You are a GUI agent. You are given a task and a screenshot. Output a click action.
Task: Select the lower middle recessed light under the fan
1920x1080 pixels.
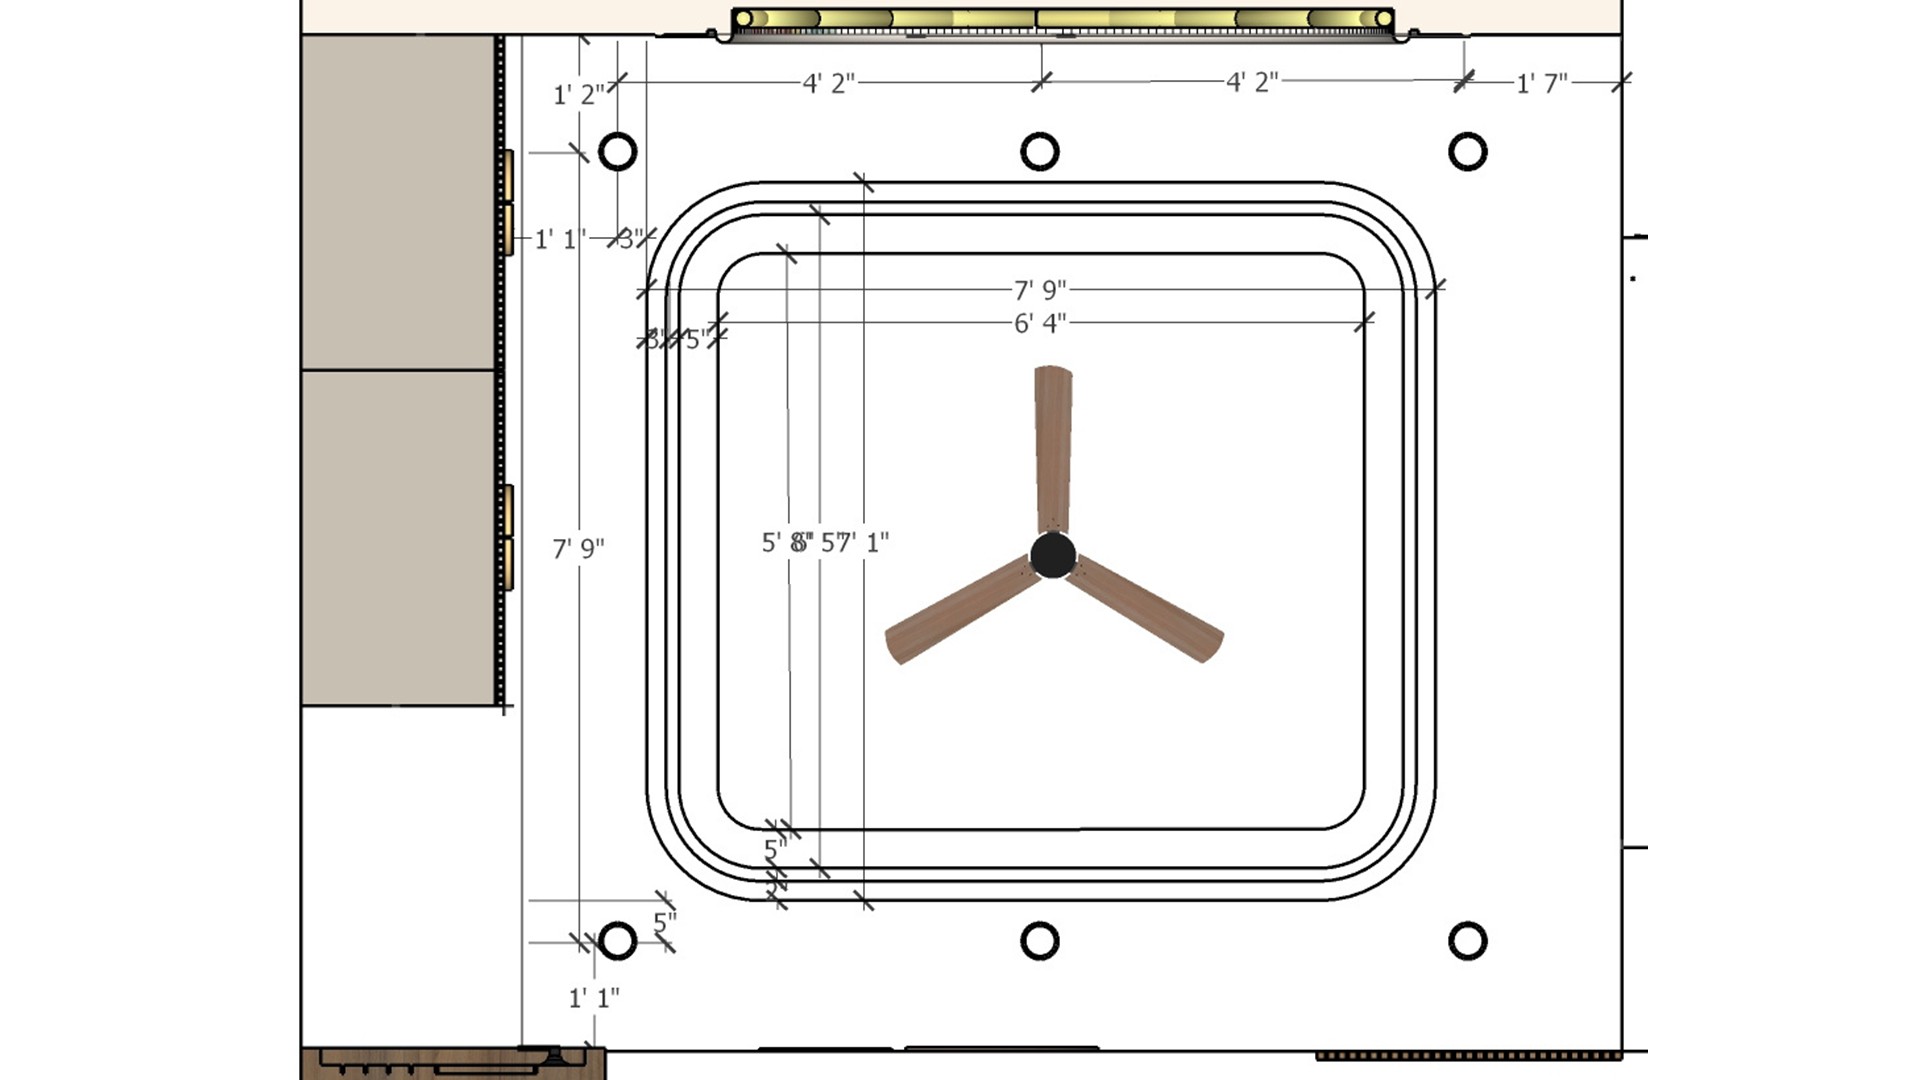pyautogui.click(x=1040, y=941)
